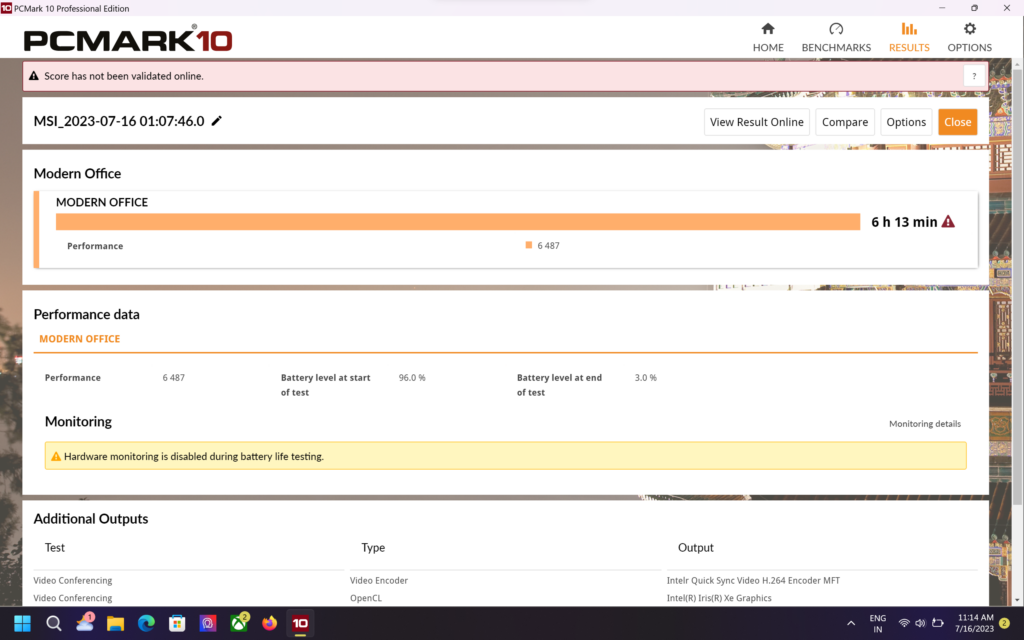Open Firefox from the taskbar
The image size is (1024, 640).
269,623
